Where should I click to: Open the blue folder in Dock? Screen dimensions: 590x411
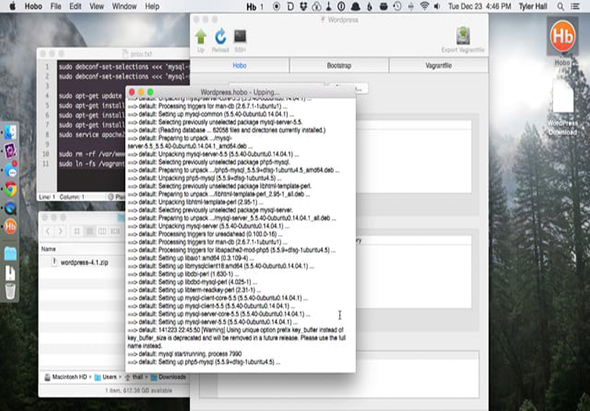point(10,253)
